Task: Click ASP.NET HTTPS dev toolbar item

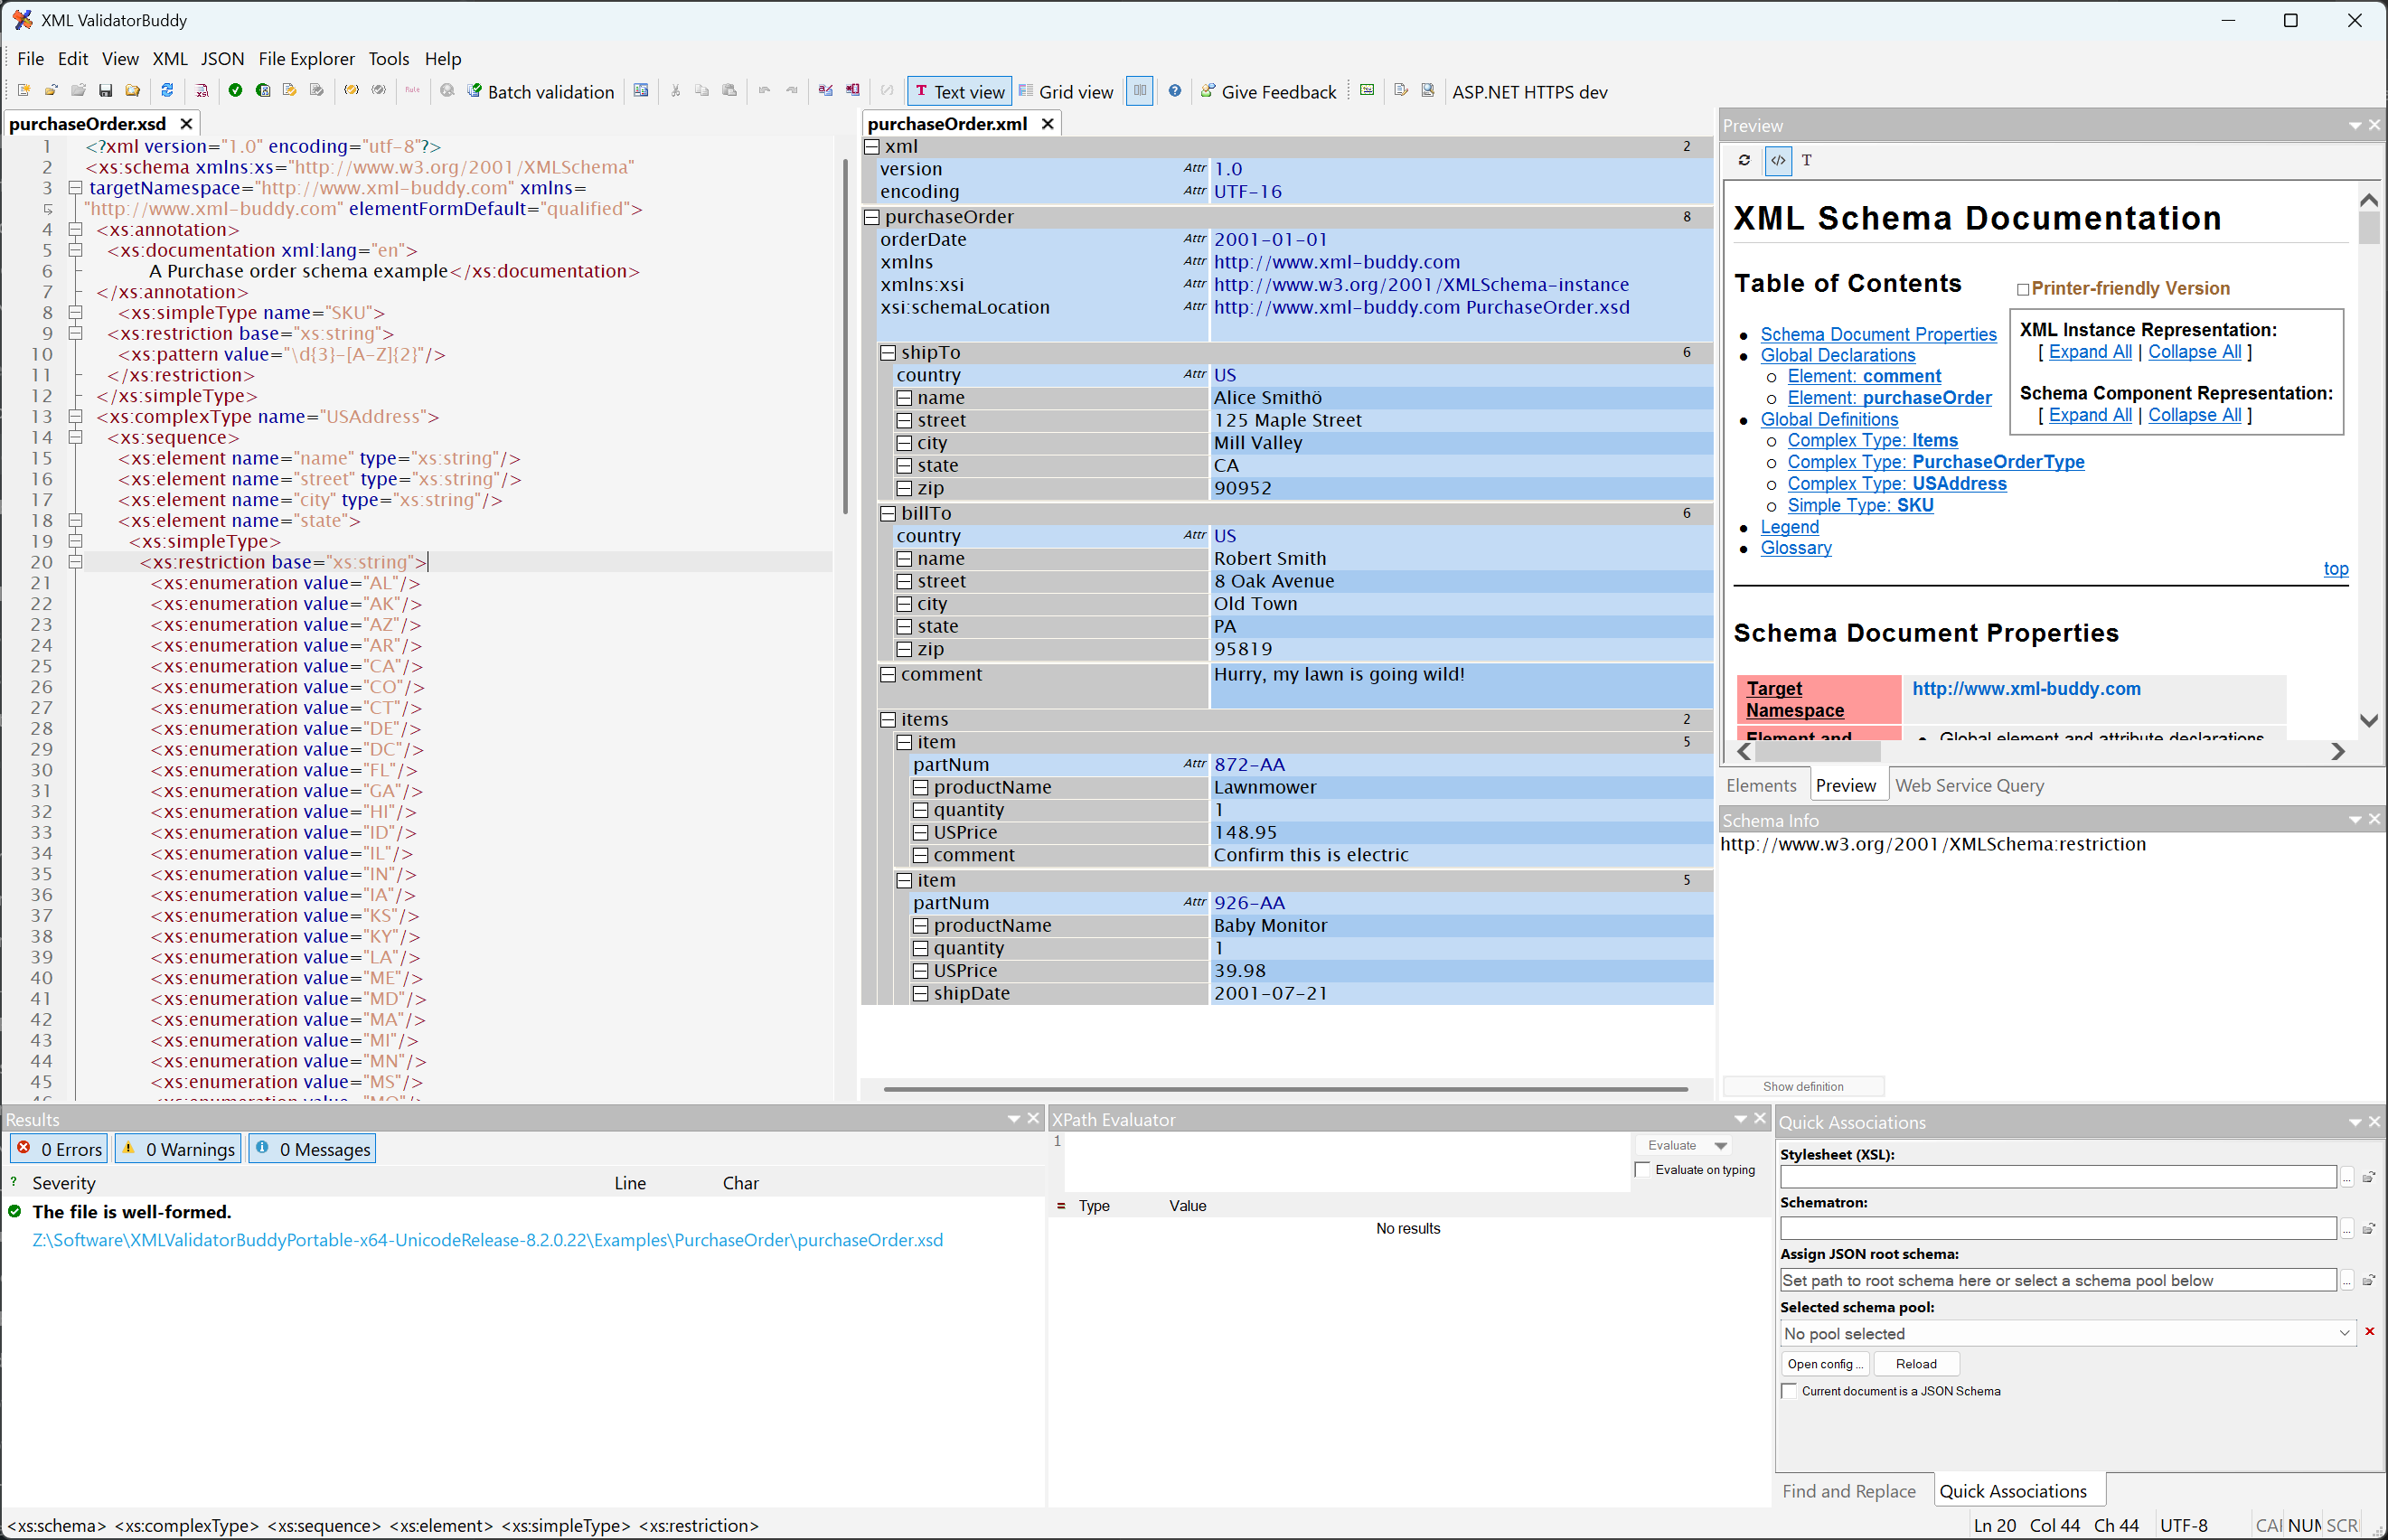Action: tap(1529, 92)
